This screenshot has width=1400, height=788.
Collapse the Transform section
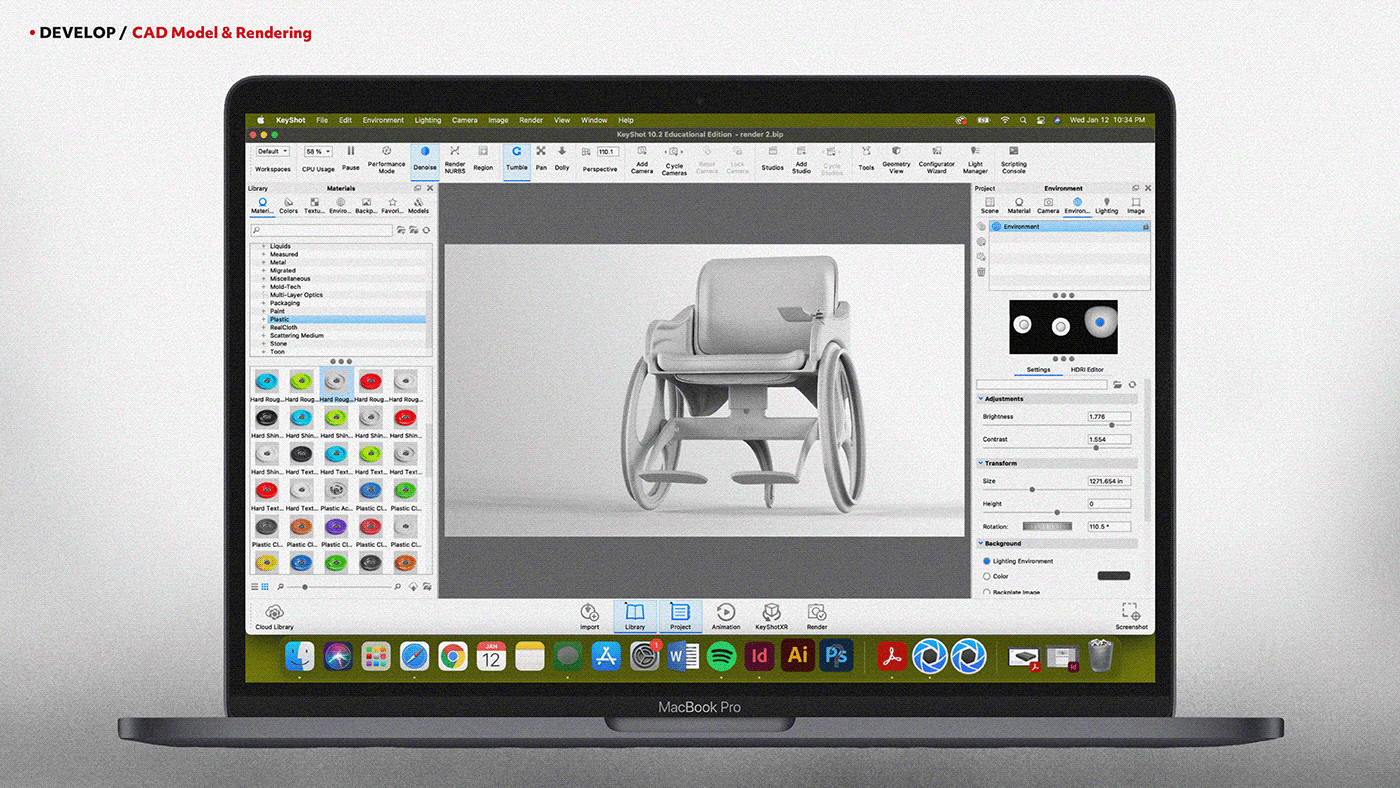(980, 462)
